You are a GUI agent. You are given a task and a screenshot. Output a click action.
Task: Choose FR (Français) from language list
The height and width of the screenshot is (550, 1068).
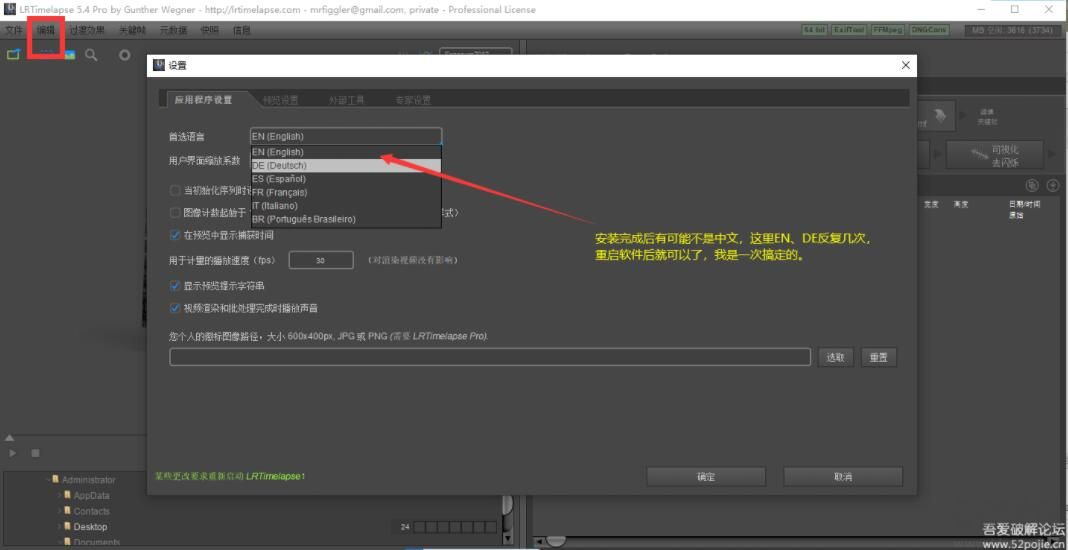[345, 192]
